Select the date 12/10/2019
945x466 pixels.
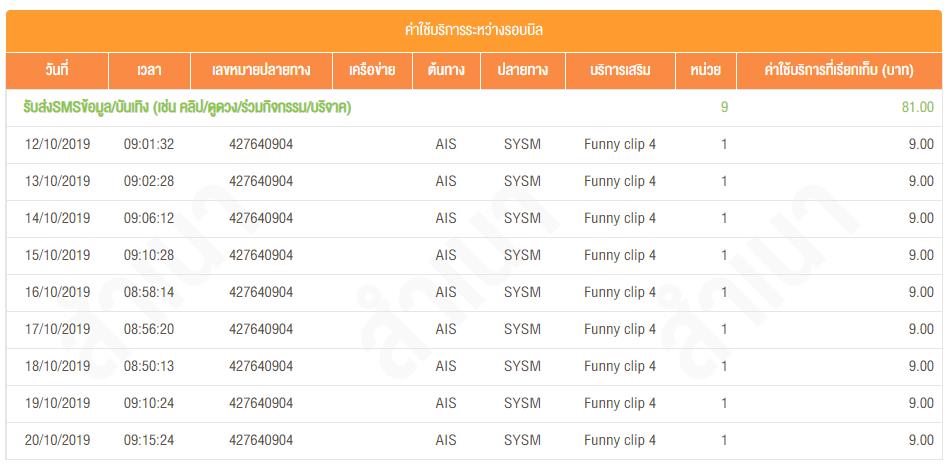pyautogui.click(x=57, y=145)
